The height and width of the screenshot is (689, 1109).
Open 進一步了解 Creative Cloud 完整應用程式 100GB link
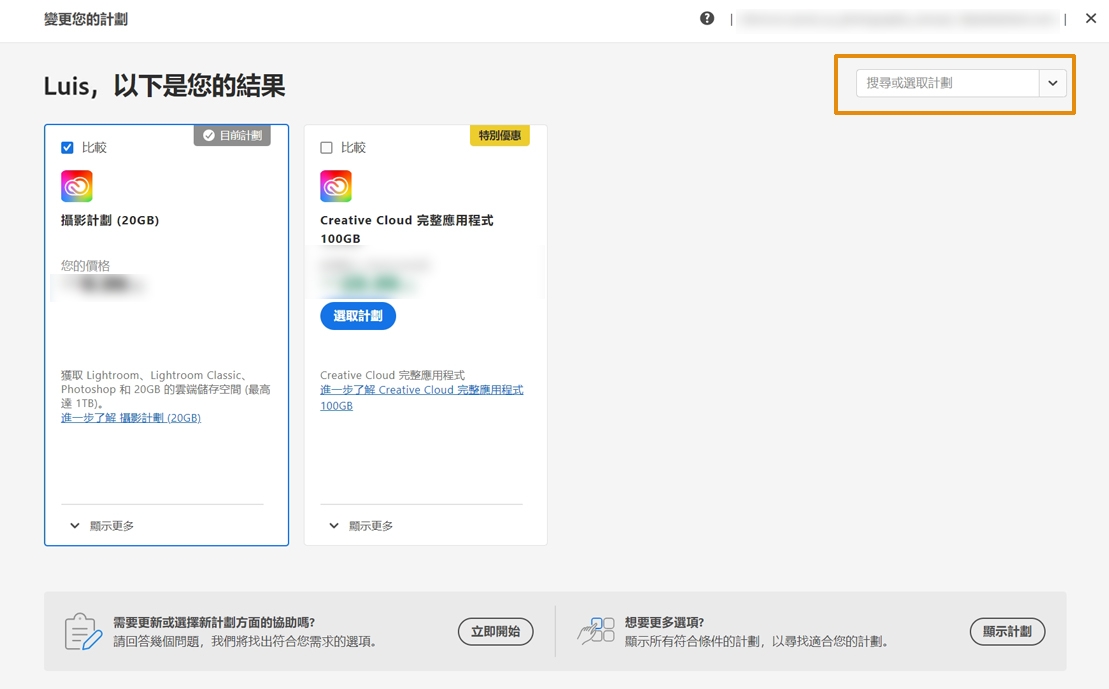click(x=422, y=398)
